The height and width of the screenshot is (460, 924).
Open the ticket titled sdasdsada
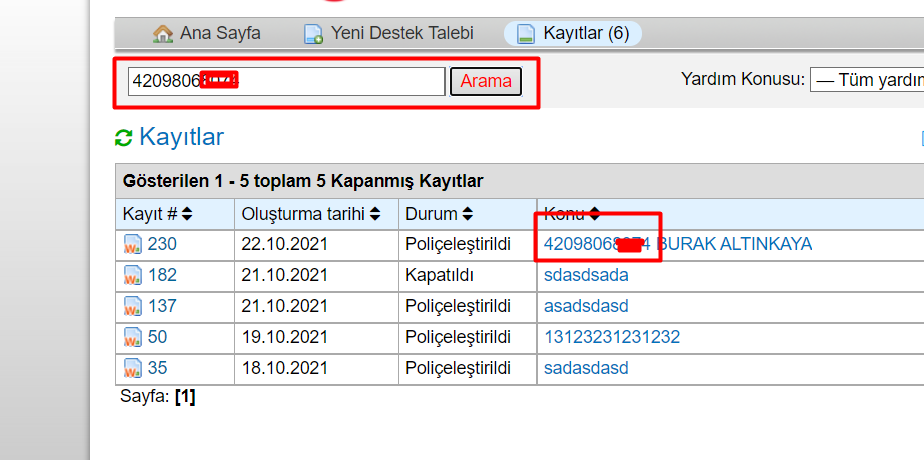click(x=586, y=275)
